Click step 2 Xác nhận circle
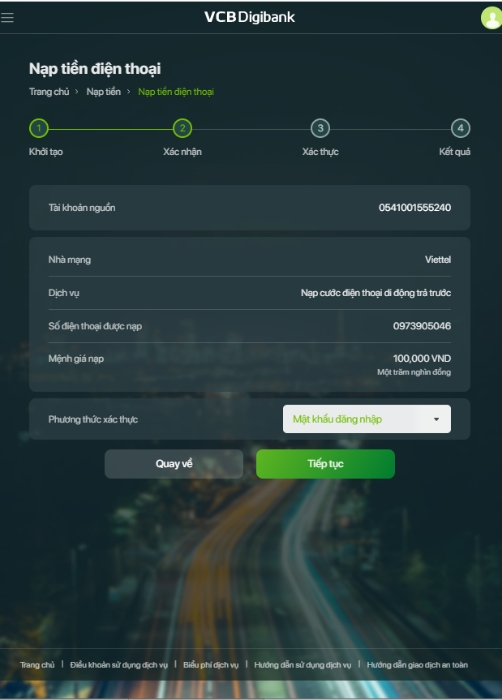 182,129
